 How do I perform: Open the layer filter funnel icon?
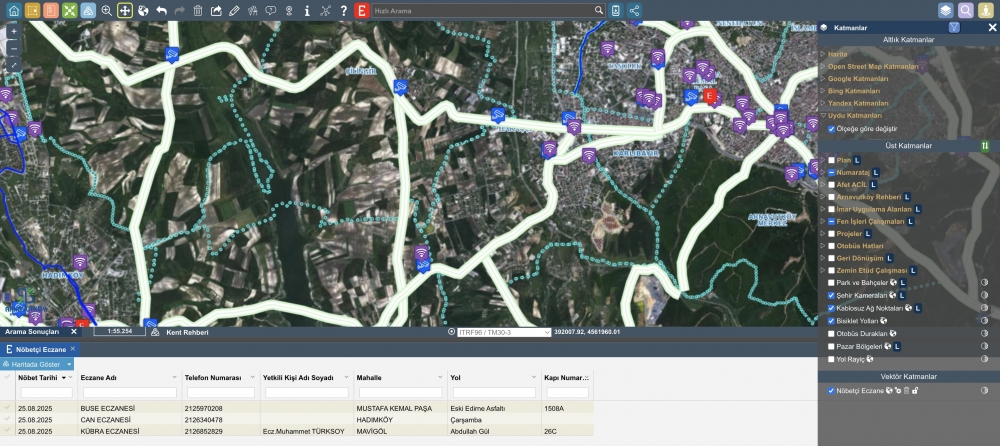pyautogui.click(x=954, y=28)
